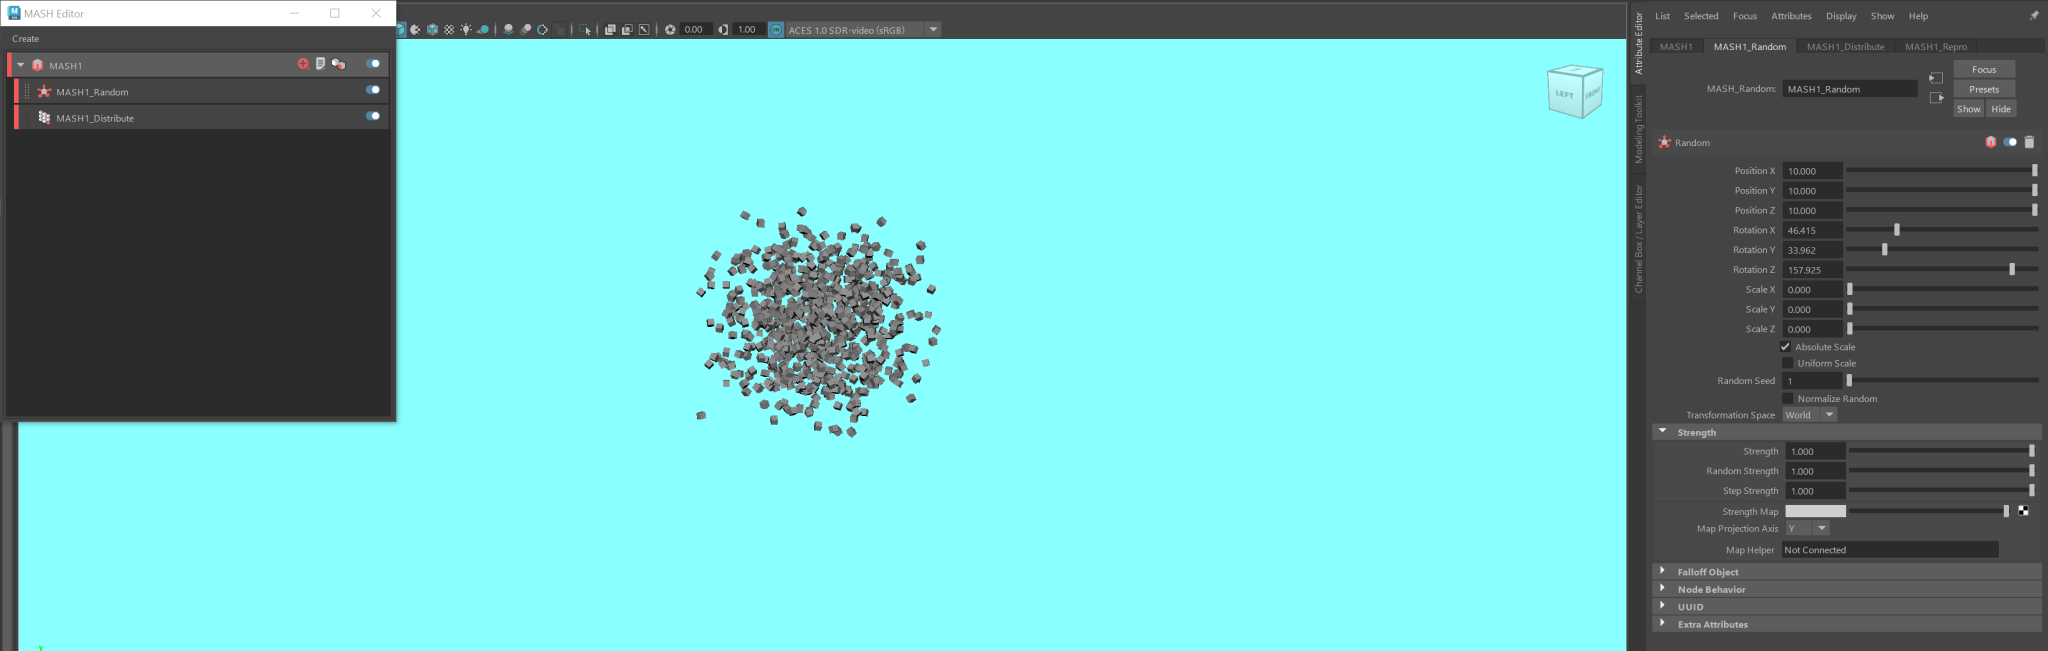Click the trash icon in Random header
This screenshot has width=2048, height=651.
click(x=2029, y=142)
